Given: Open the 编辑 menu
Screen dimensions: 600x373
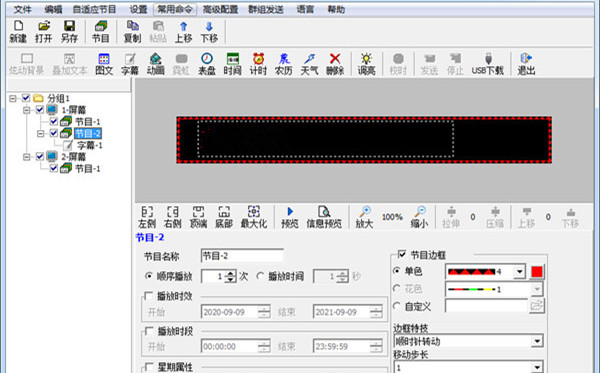Looking at the screenshot, I should pyautogui.click(x=54, y=9).
